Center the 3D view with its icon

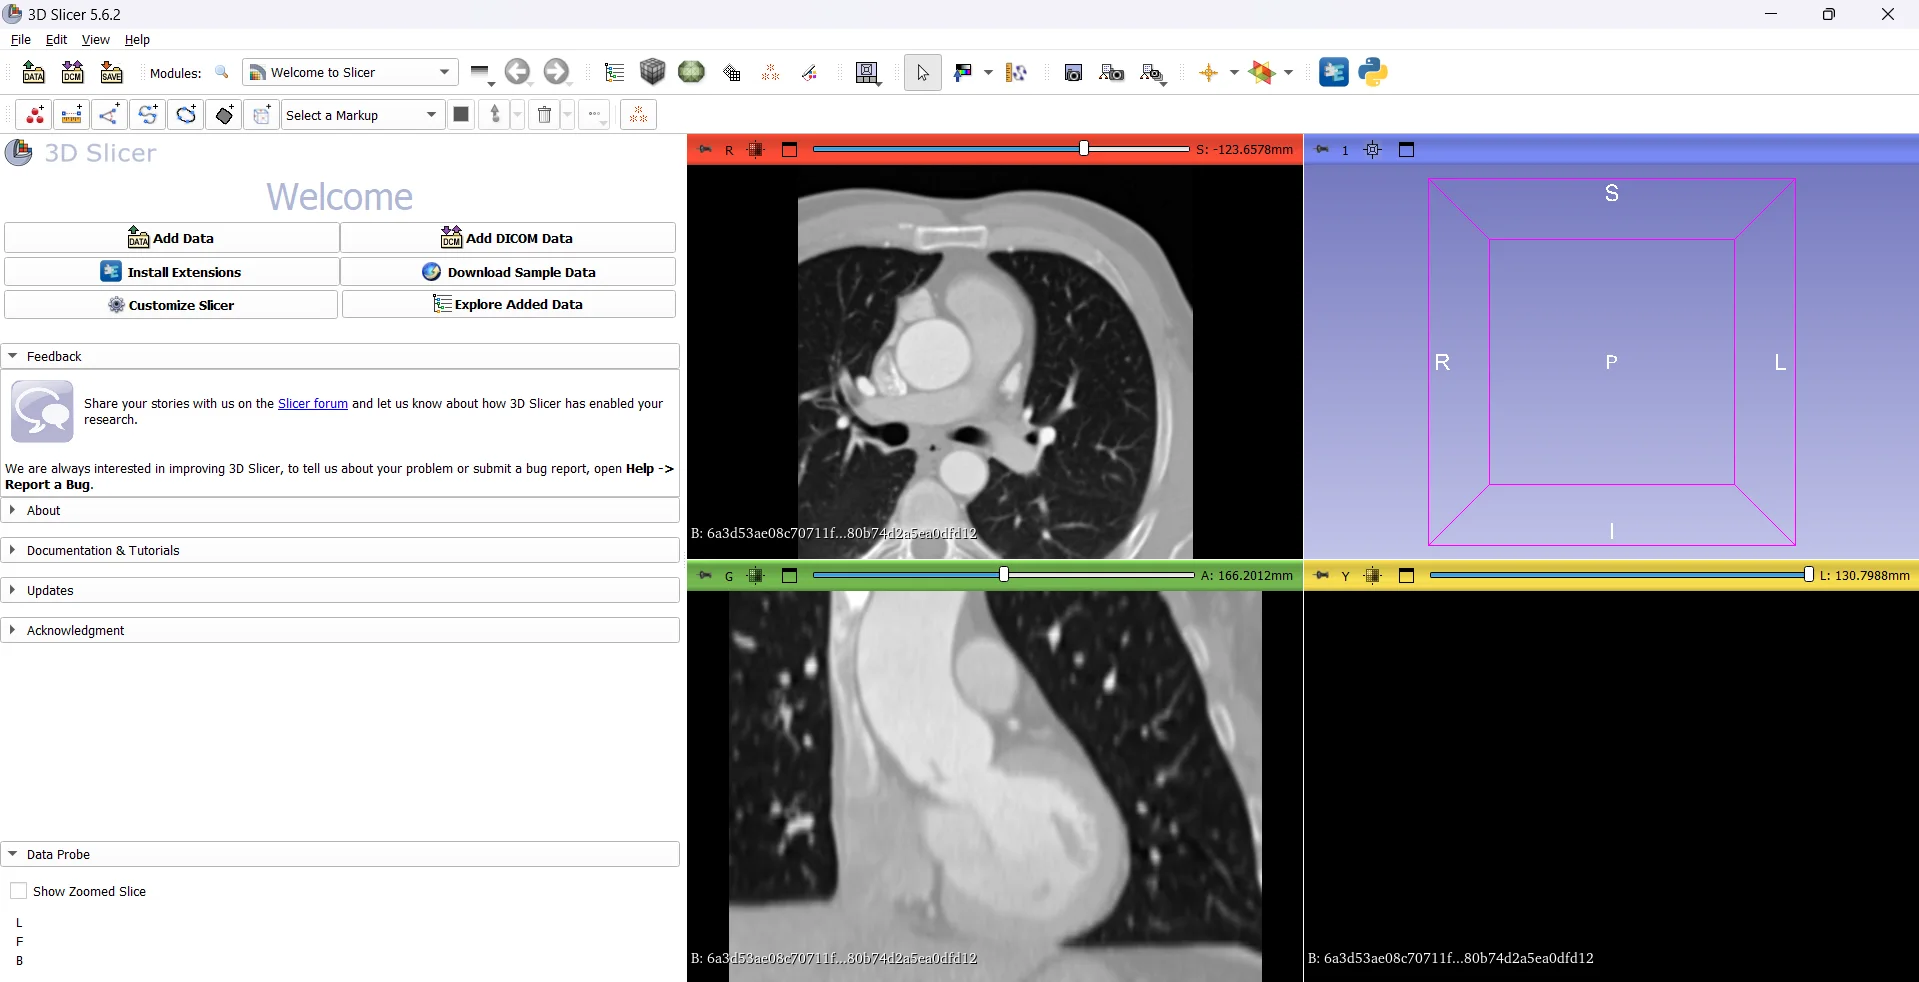[1373, 150]
